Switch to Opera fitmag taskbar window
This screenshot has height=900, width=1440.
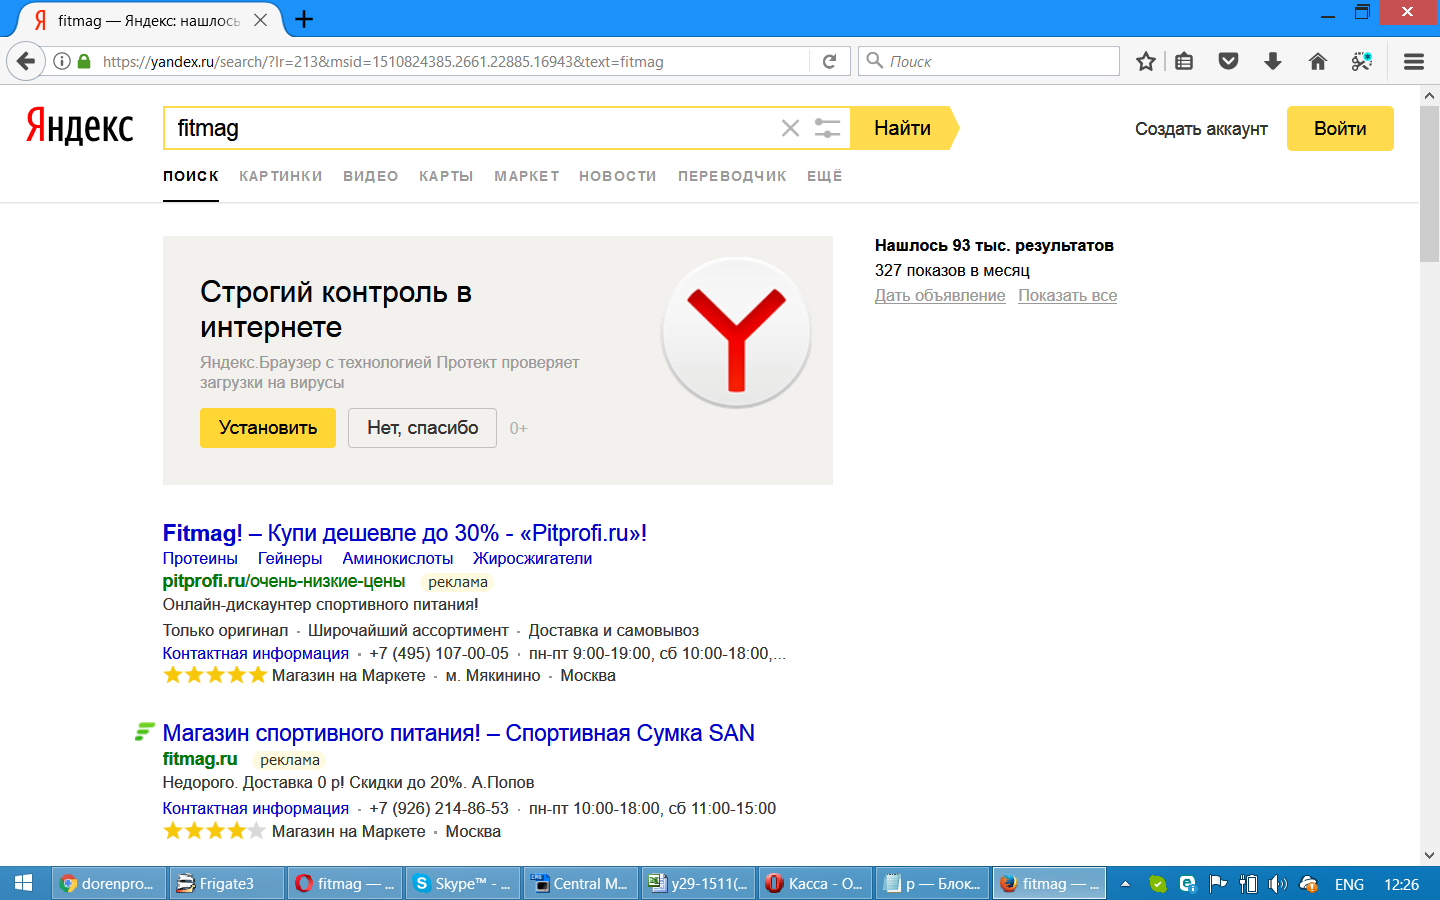[345, 883]
